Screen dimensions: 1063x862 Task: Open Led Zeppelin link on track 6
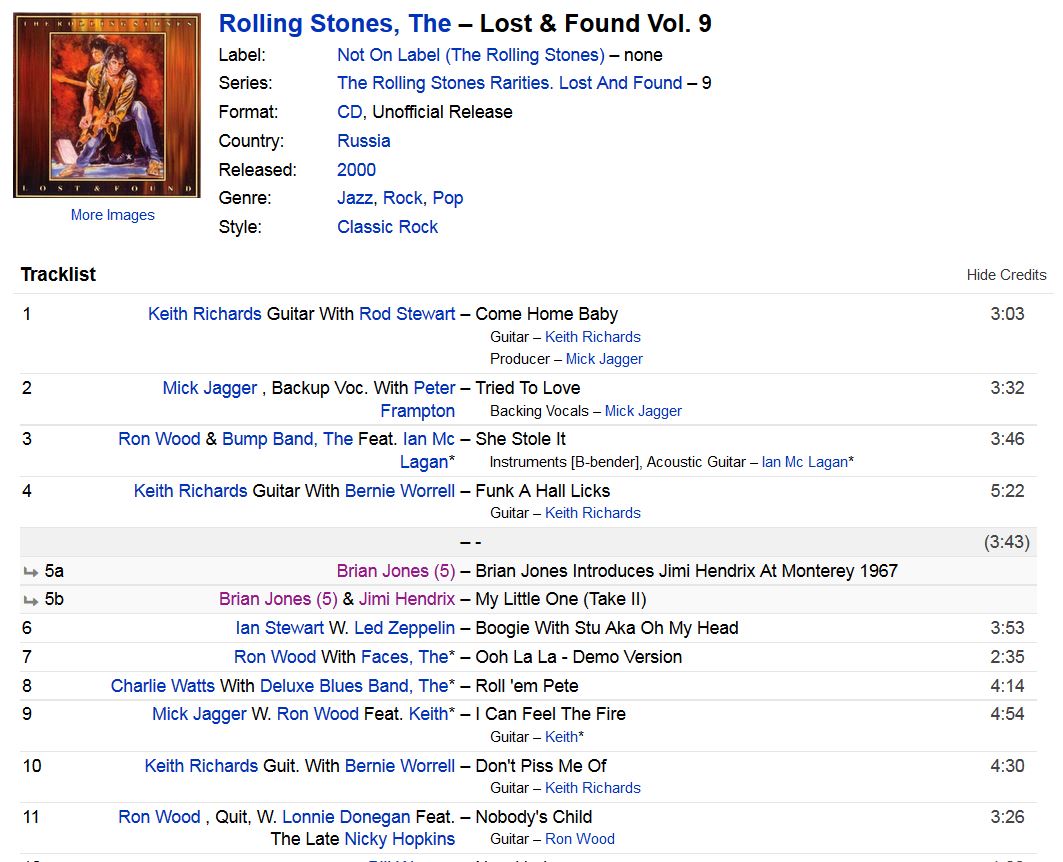point(404,628)
